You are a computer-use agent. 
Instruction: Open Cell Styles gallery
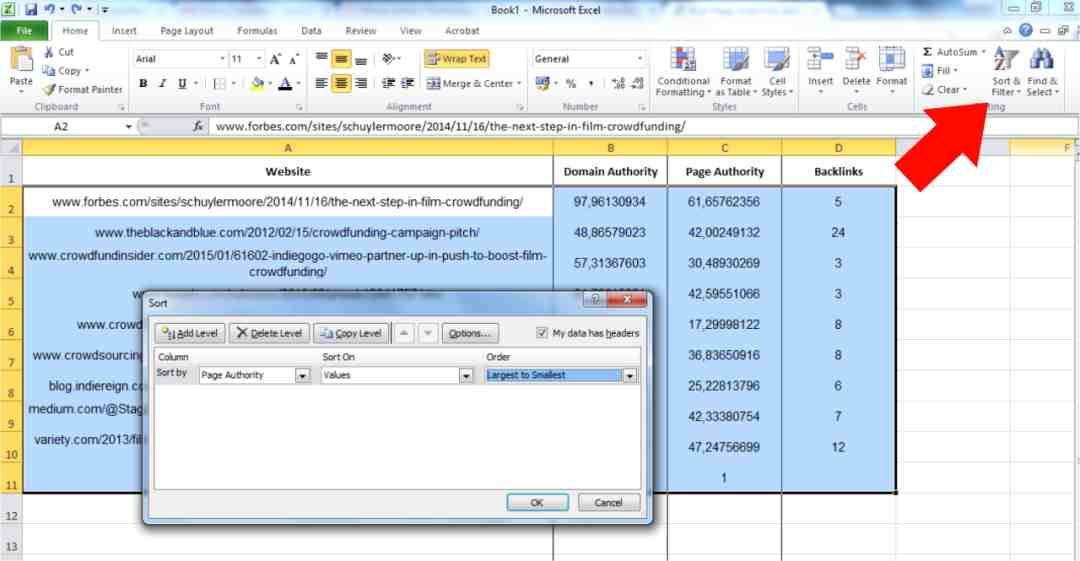point(777,72)
